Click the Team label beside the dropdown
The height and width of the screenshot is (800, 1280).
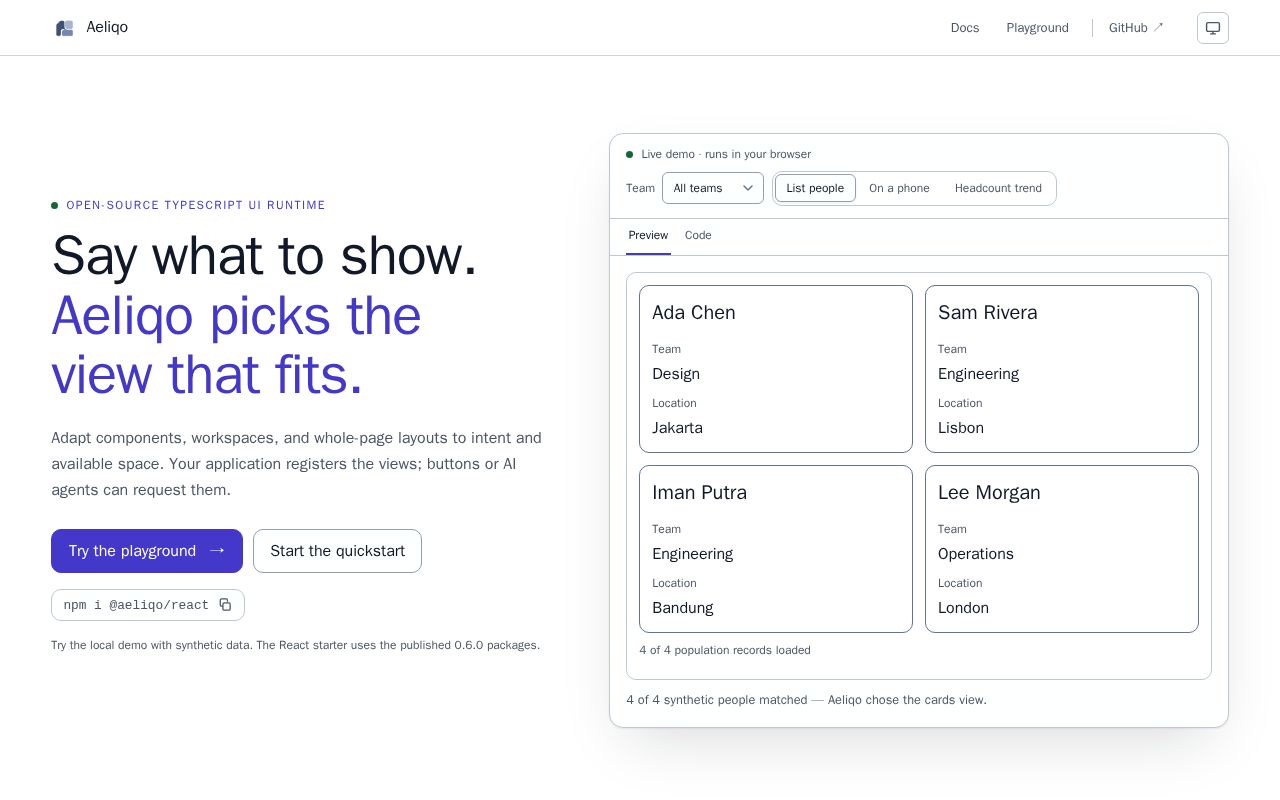click(640, 188)
